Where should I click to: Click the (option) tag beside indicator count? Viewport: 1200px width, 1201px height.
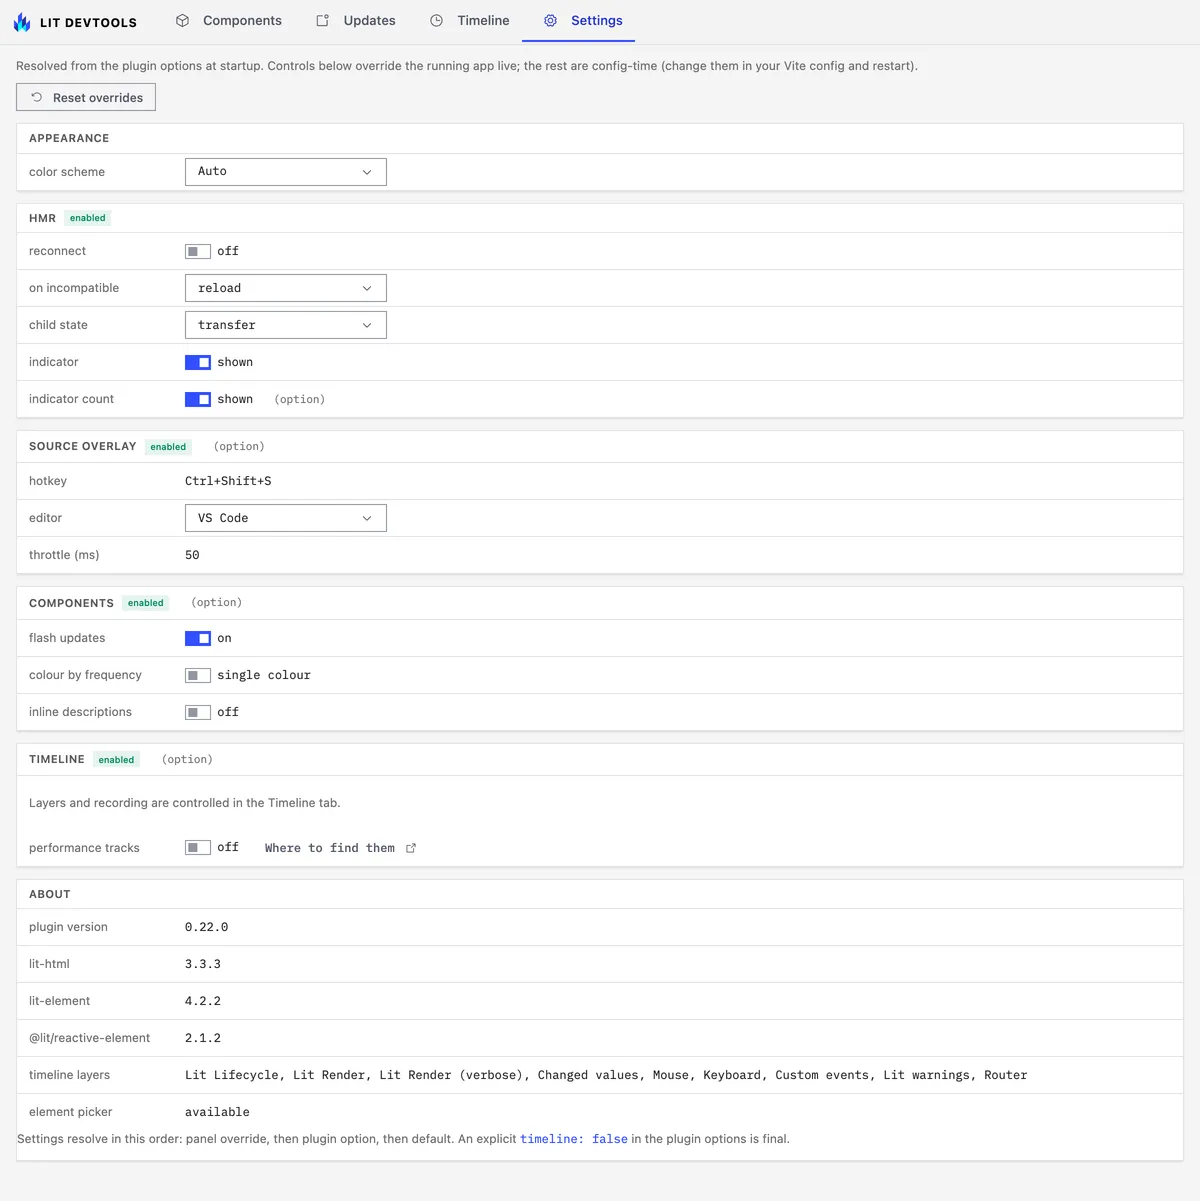300,399
